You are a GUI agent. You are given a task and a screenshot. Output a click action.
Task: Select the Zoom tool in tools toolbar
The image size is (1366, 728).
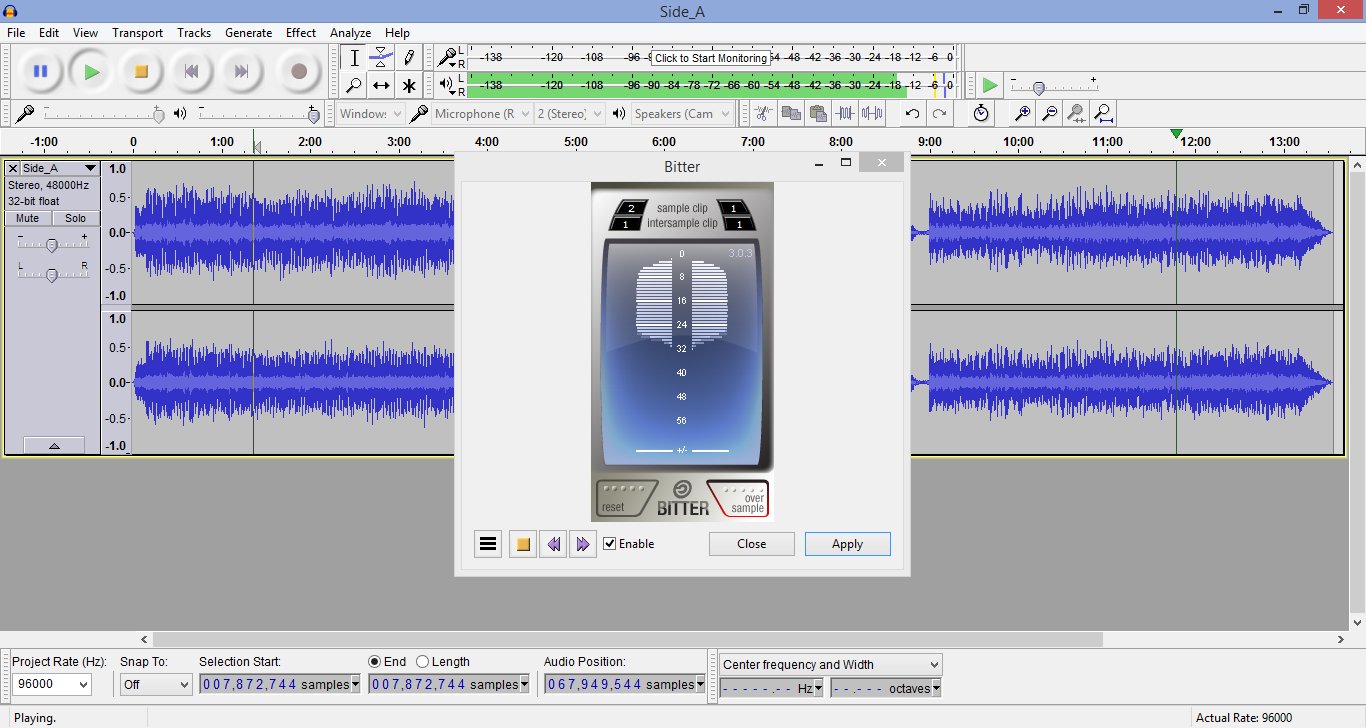click(354, 85)
